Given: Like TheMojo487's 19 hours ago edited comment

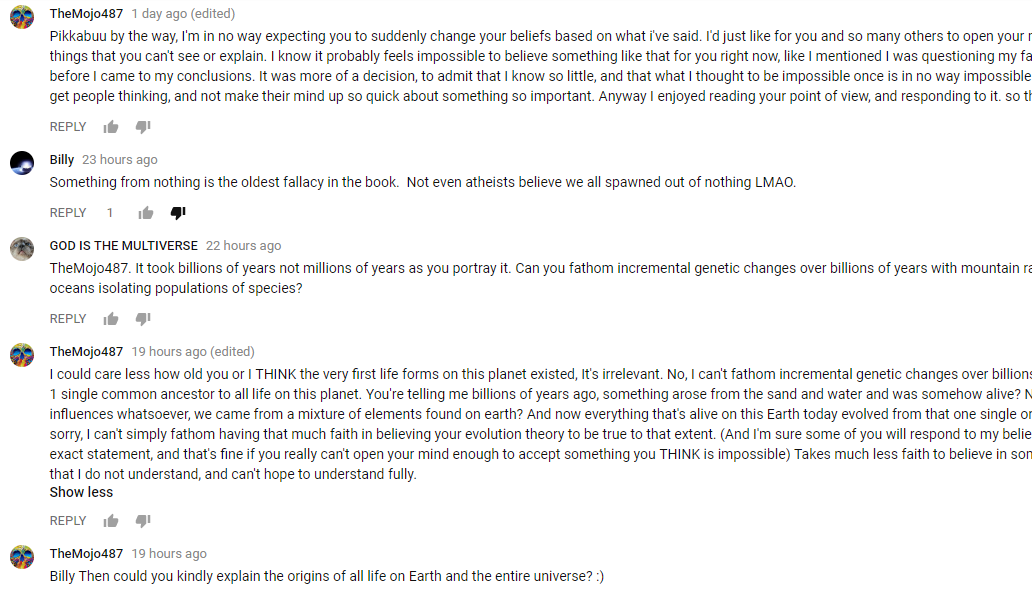Looking at the screenshot, I should coord(111,520).
